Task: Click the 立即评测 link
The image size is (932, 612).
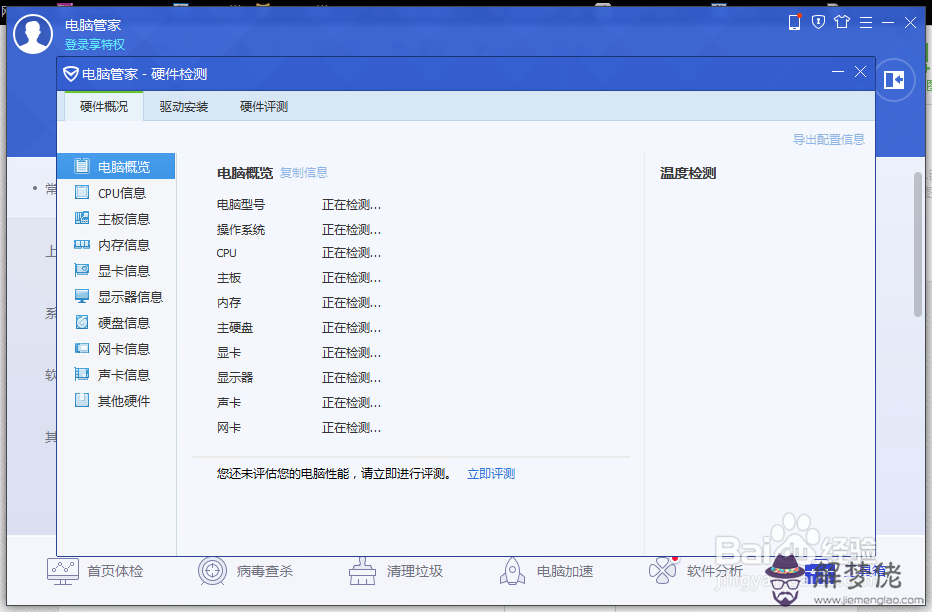Action: tap(491, 474)
